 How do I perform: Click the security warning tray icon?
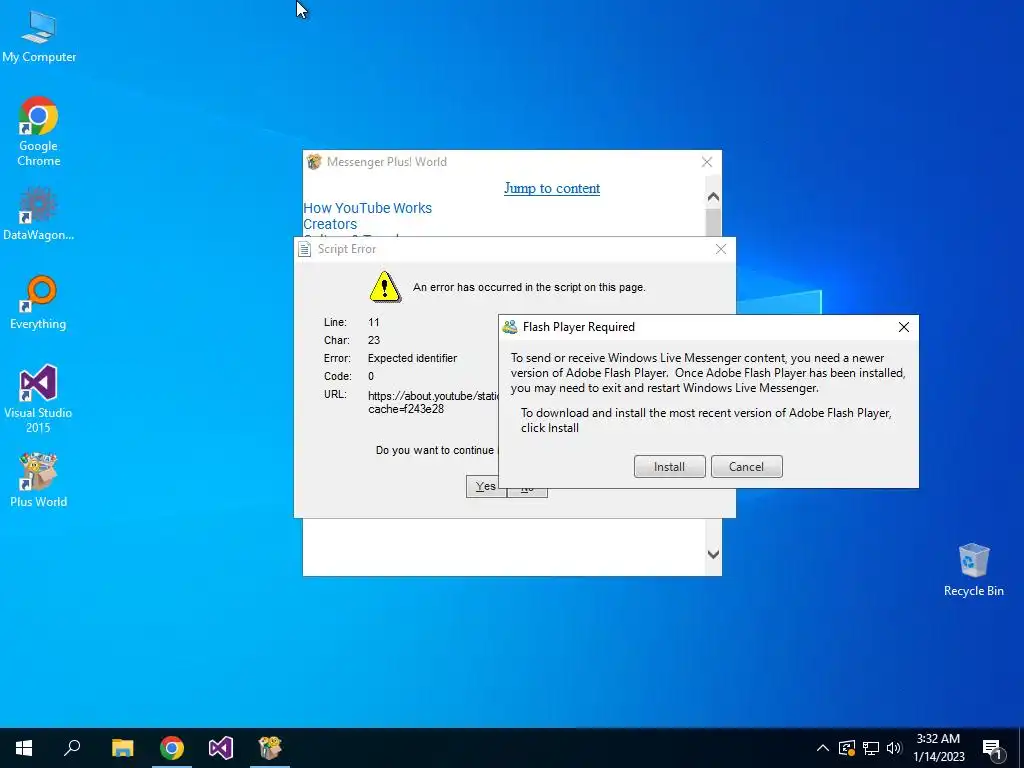846,748
